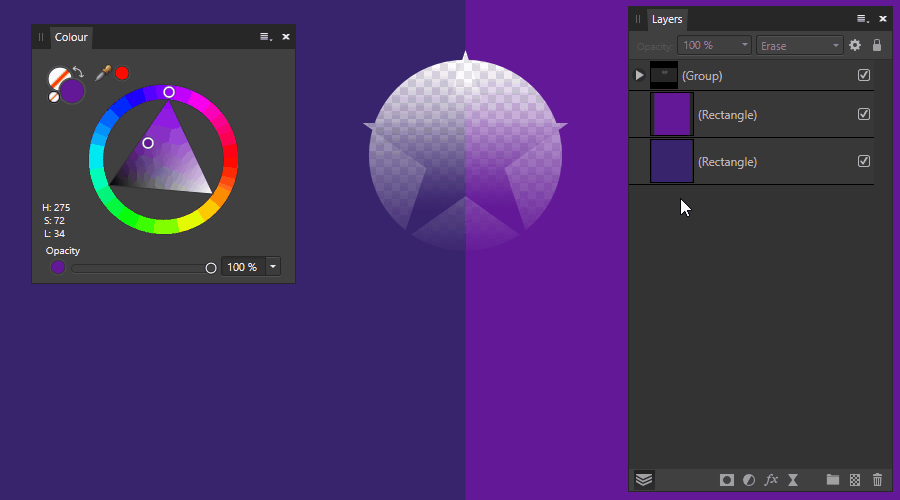Image resolution: width=900 pixels, height=500 pixels.
Task: Add a new group with folder icon
Action: tap(832, 480)
